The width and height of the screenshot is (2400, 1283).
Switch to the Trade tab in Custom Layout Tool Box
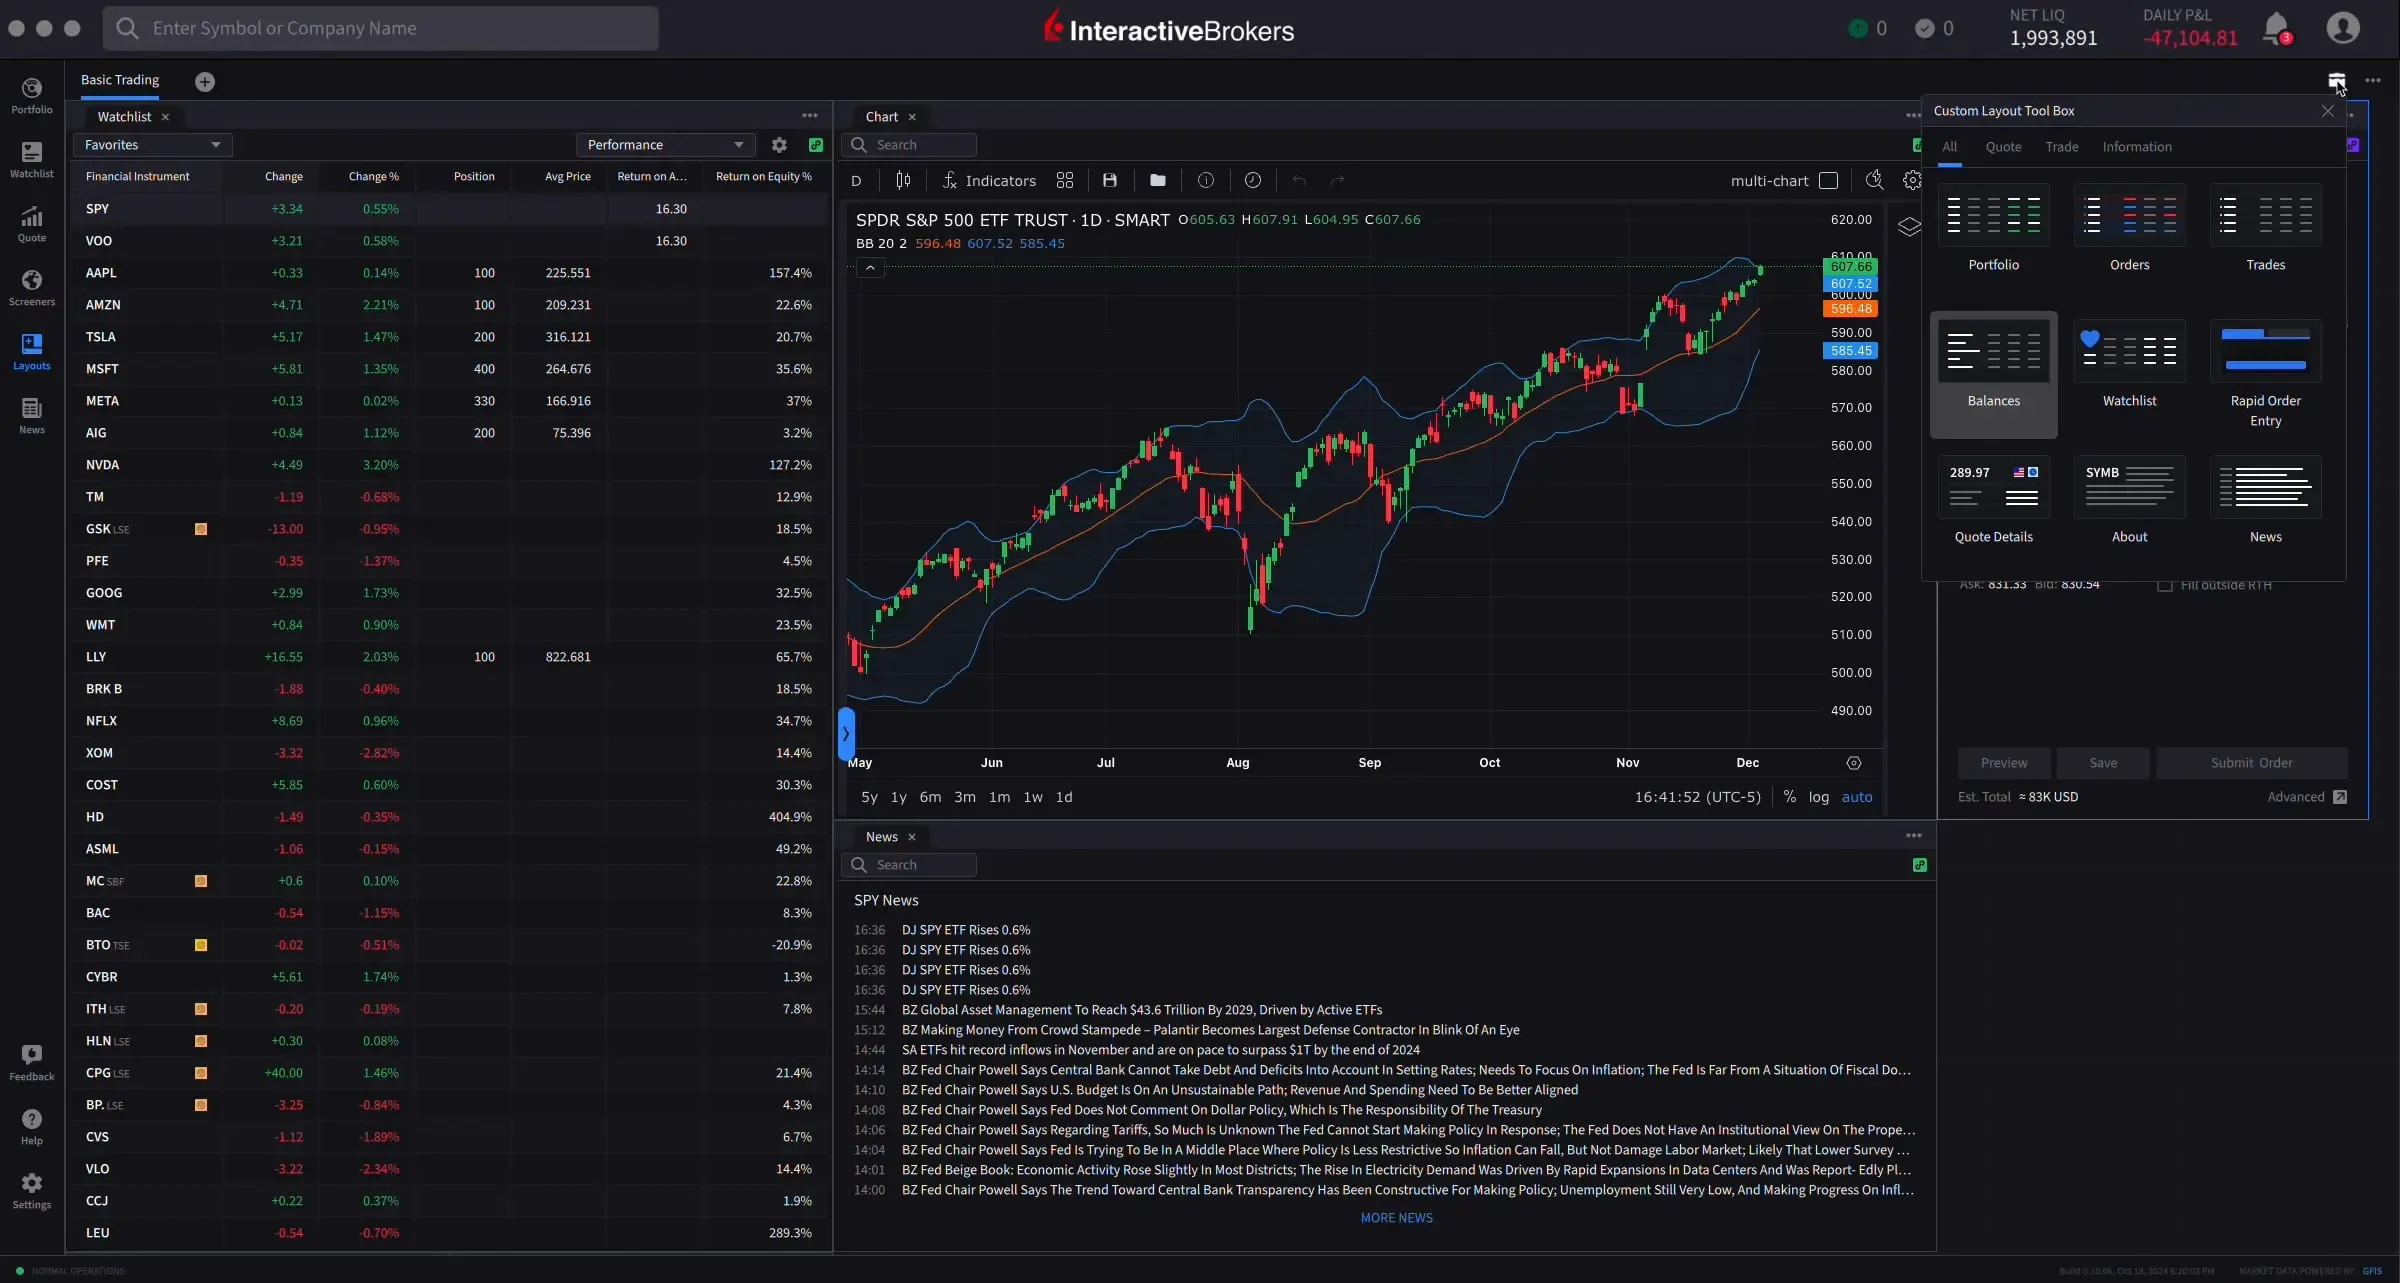tap(2061, 146)
